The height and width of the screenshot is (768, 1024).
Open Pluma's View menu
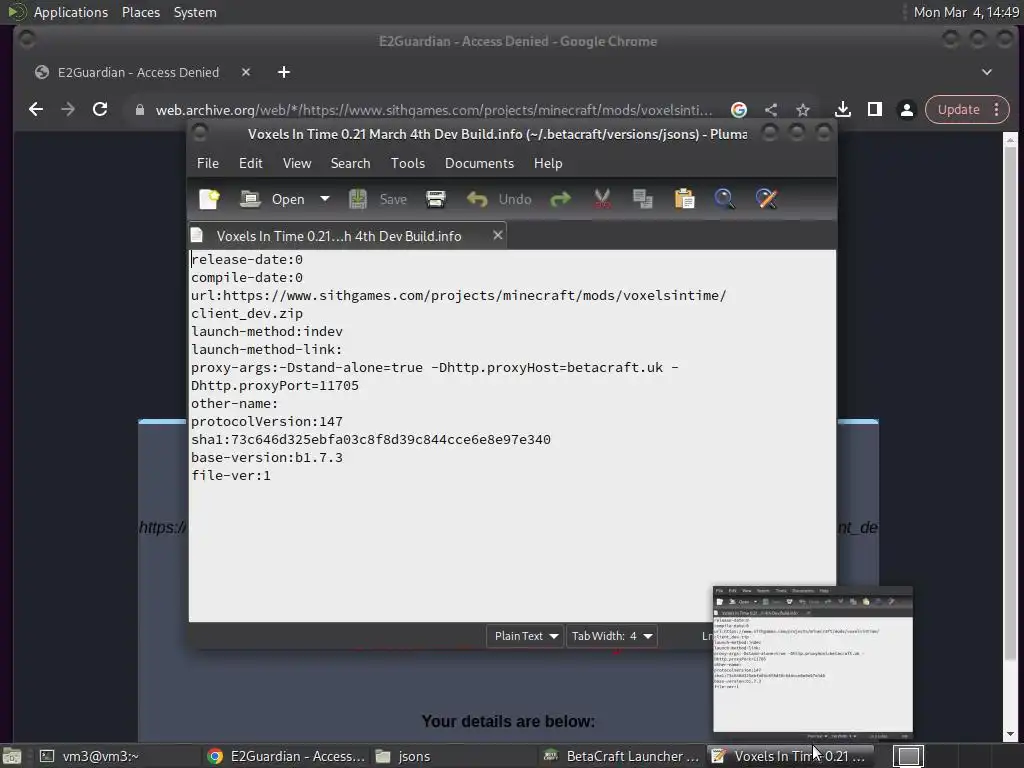coord(296,163)
